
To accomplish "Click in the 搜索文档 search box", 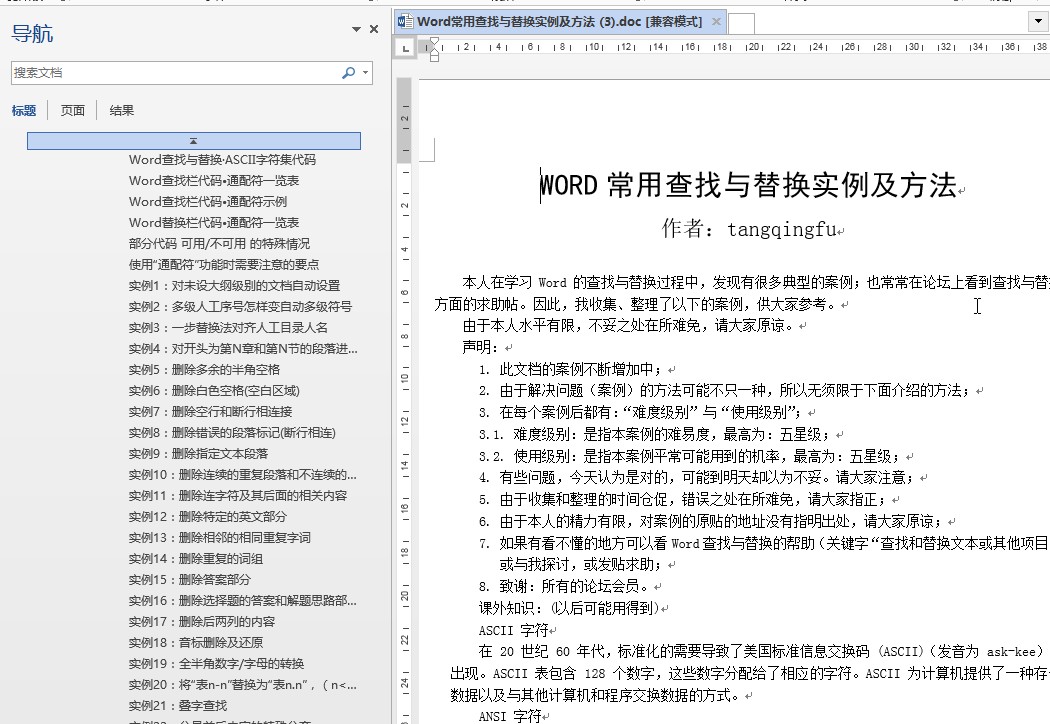I will tap(170, 73).
